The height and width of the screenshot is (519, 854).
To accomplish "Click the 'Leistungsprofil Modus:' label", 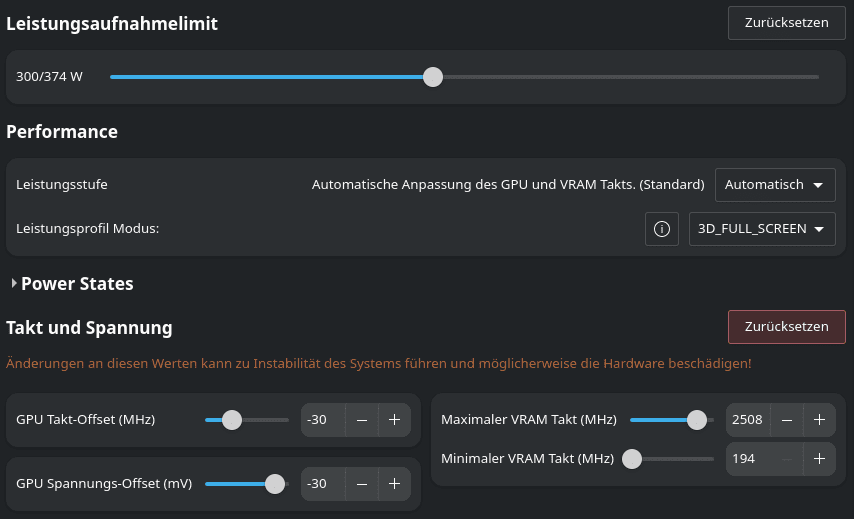I will click(87, 229).
